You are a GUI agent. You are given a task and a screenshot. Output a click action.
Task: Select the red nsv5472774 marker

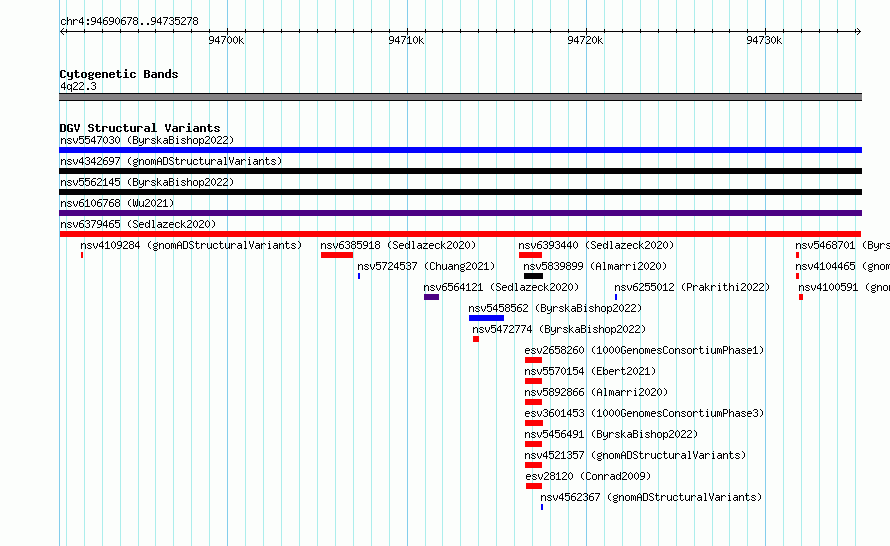[476, 339]
